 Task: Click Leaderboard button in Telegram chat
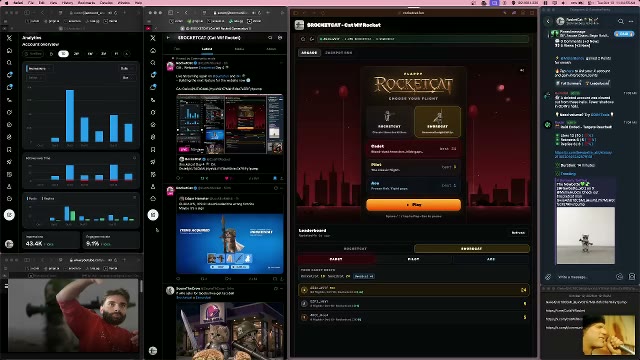coord(598,83)
